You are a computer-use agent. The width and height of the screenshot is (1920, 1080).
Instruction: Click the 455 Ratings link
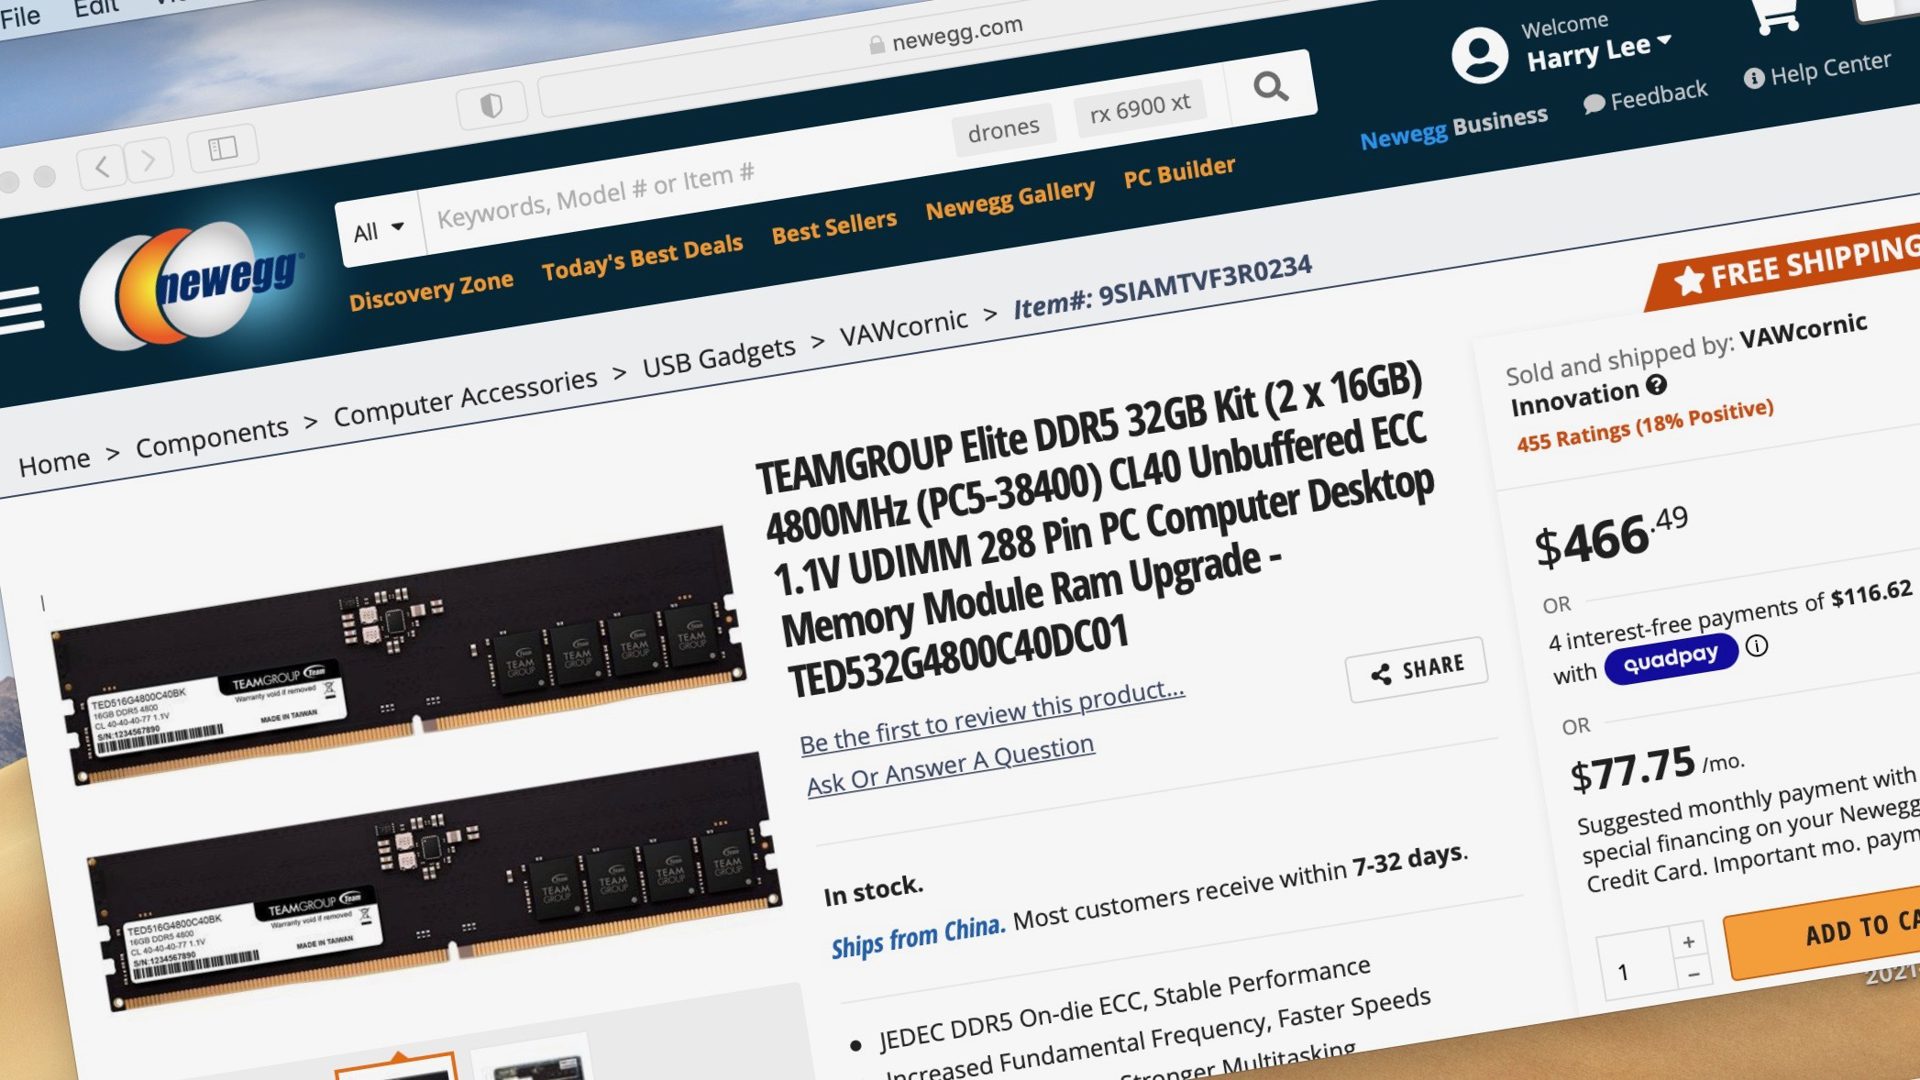point(1645,424)
